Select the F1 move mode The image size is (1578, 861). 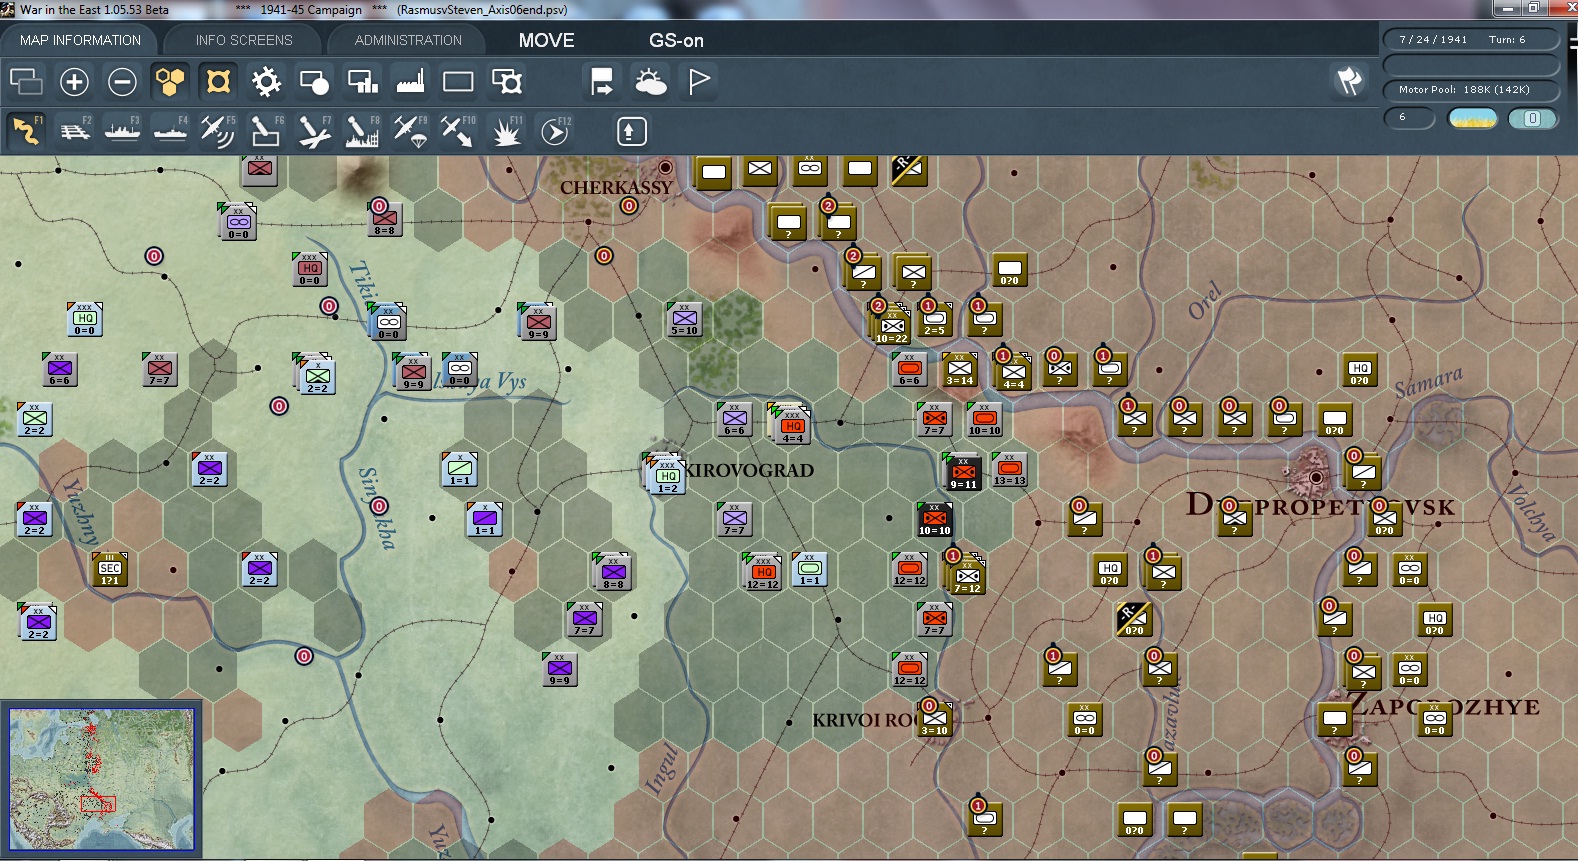[26, 131]
